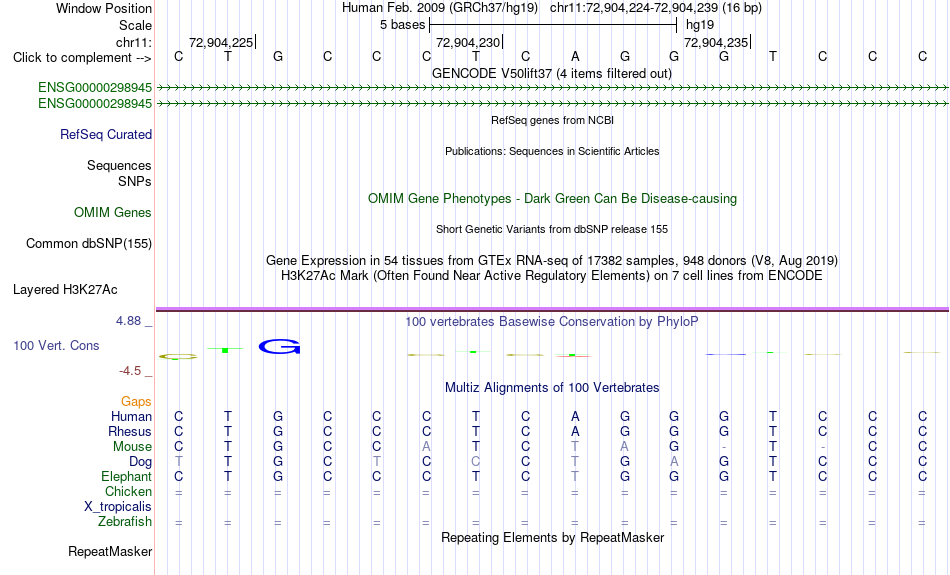Open the RepeatMasker track label

[x=110, y=551]
